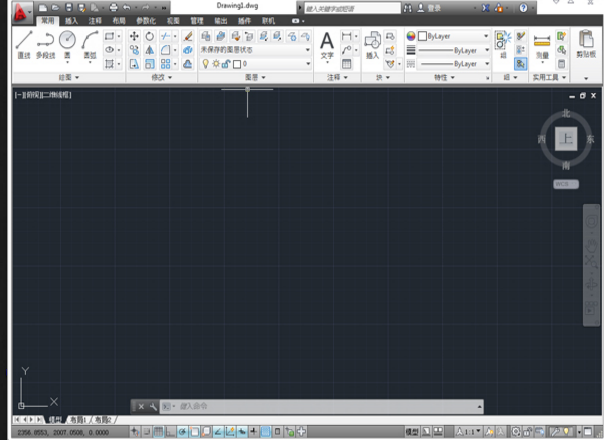Open the Clipboard (剪贴板) panel

[x=585, y=47]
